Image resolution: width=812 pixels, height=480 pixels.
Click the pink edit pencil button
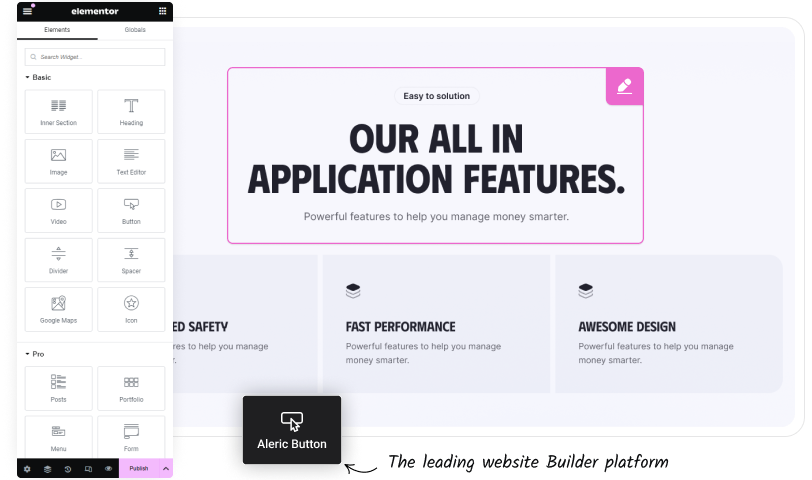(625, 87)
